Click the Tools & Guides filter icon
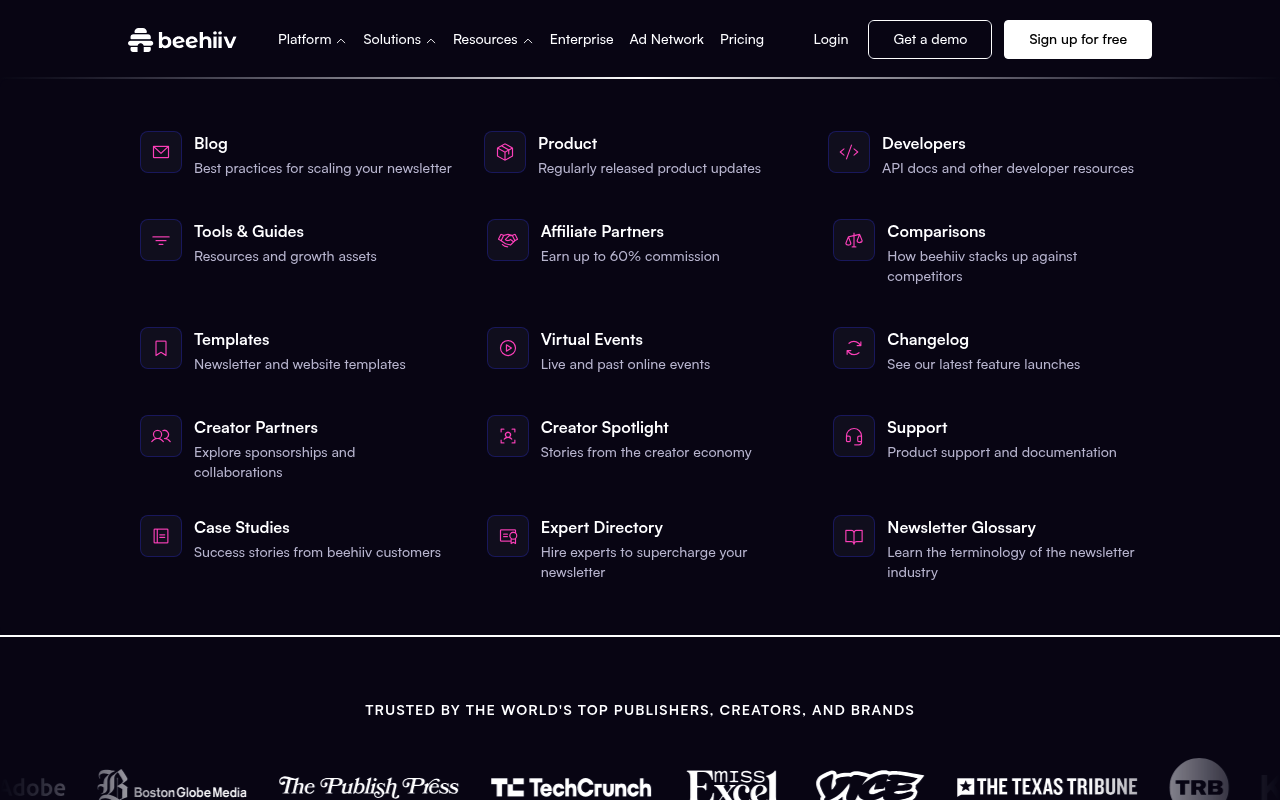Image resolution: width=1280 pixels, height=800 pixels. point(161,240)
